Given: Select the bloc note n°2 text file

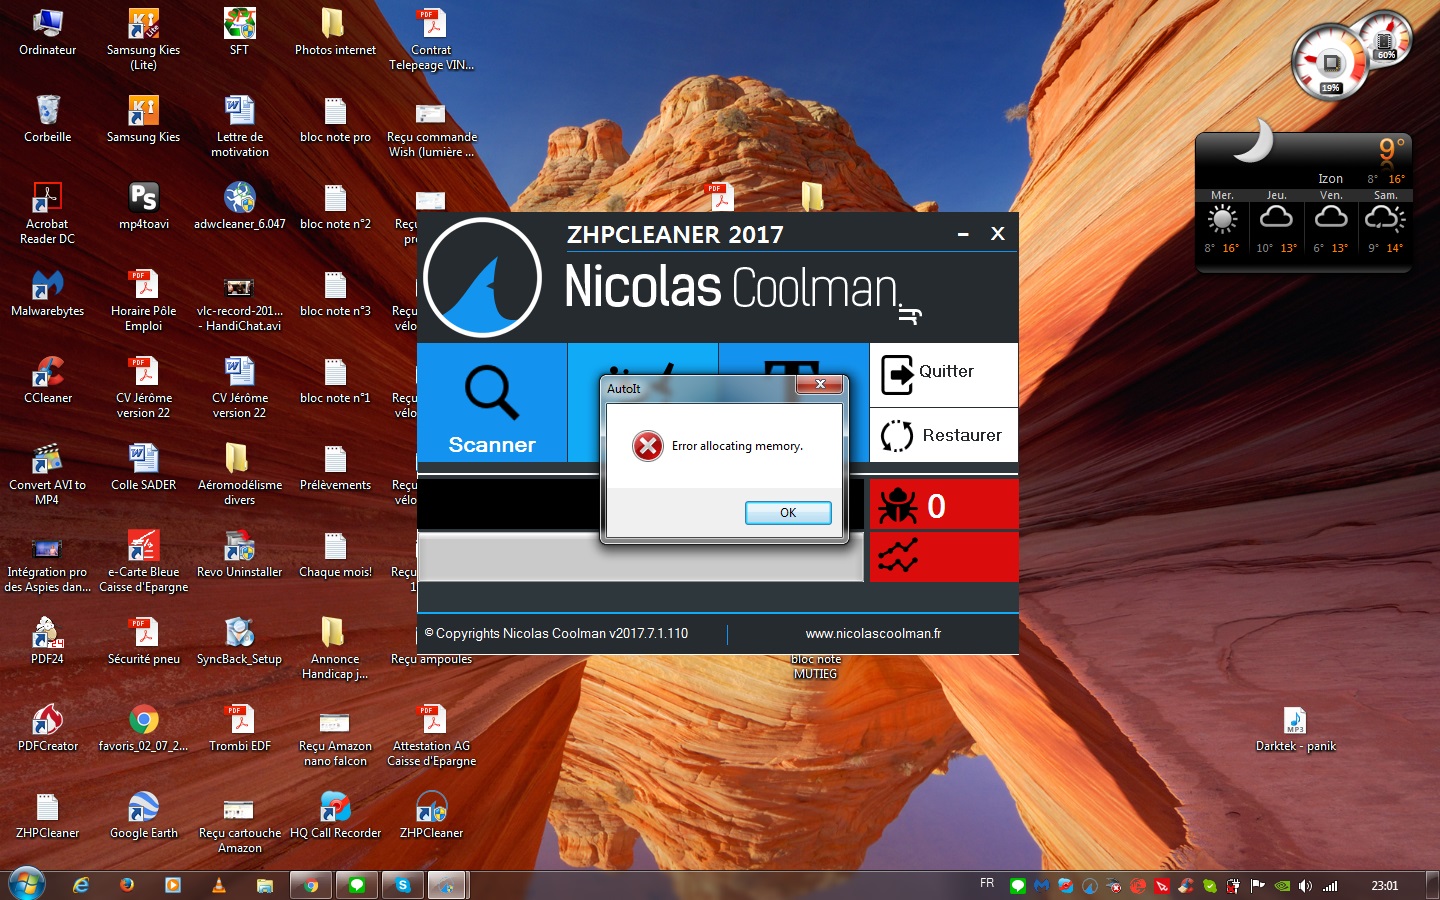Looking at the screenshot, I should click(x=335, y=206).
